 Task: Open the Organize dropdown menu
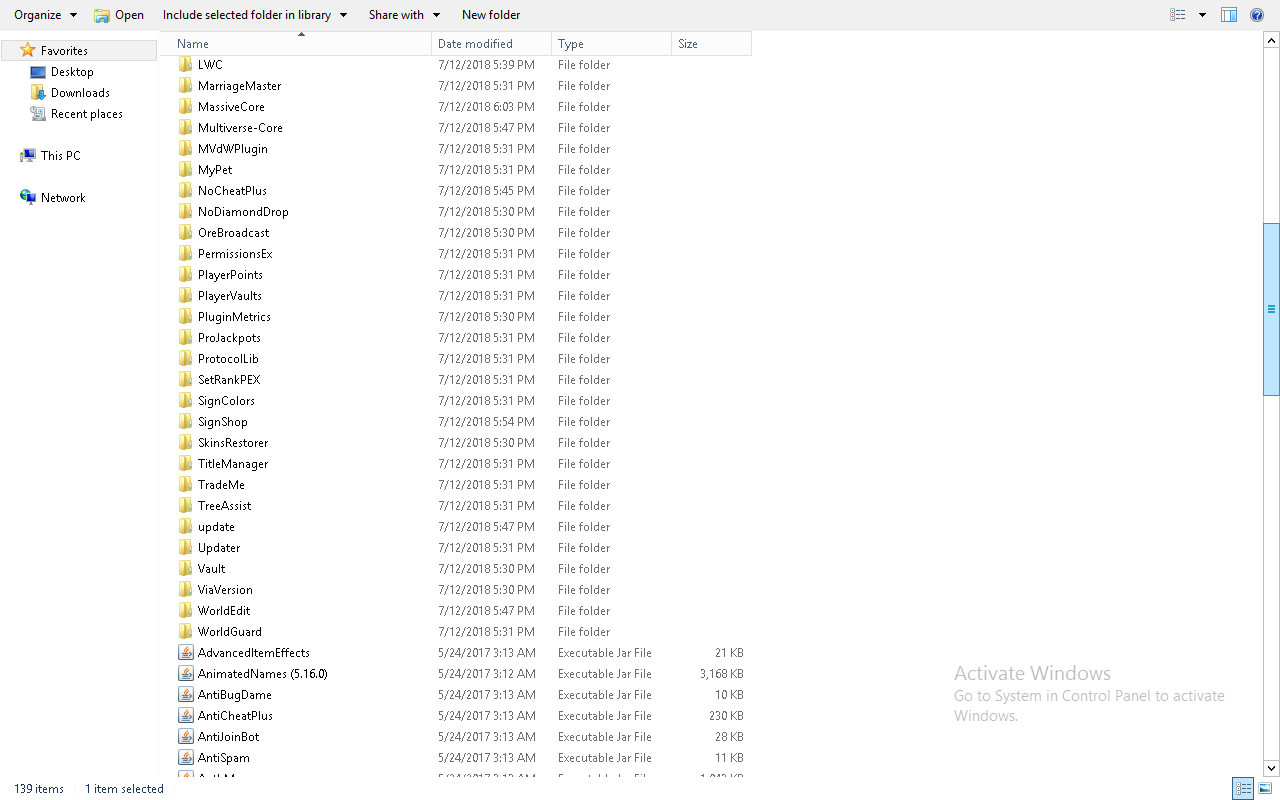[x=45, y=15]
